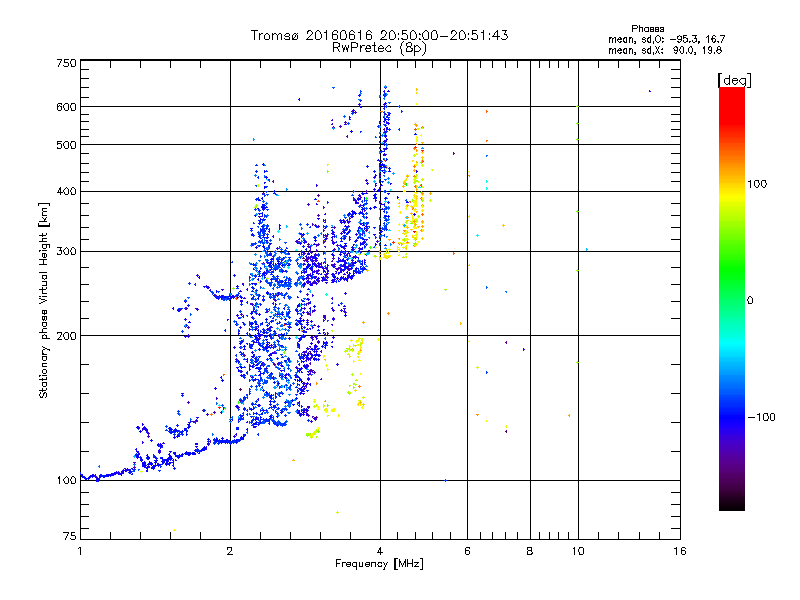Click the '0' colorbar tick label
The image size is (800, 600).
click(749, 301)
